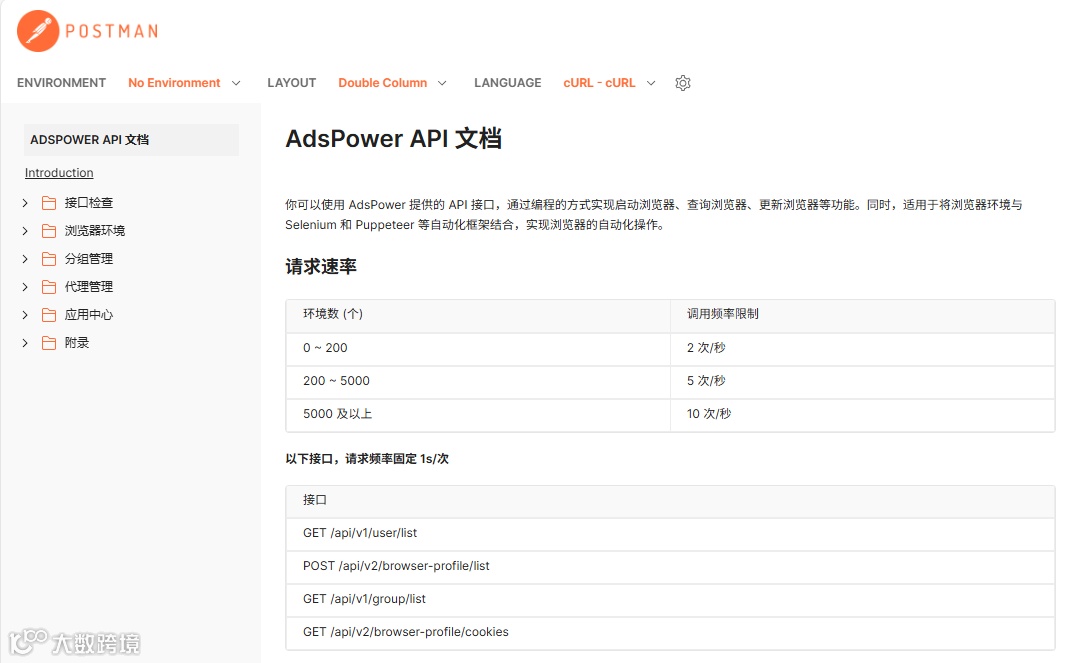
Task: Open the 浏览器环境 sidebar item
Action: pyautogui.click(x=95, y=231)
